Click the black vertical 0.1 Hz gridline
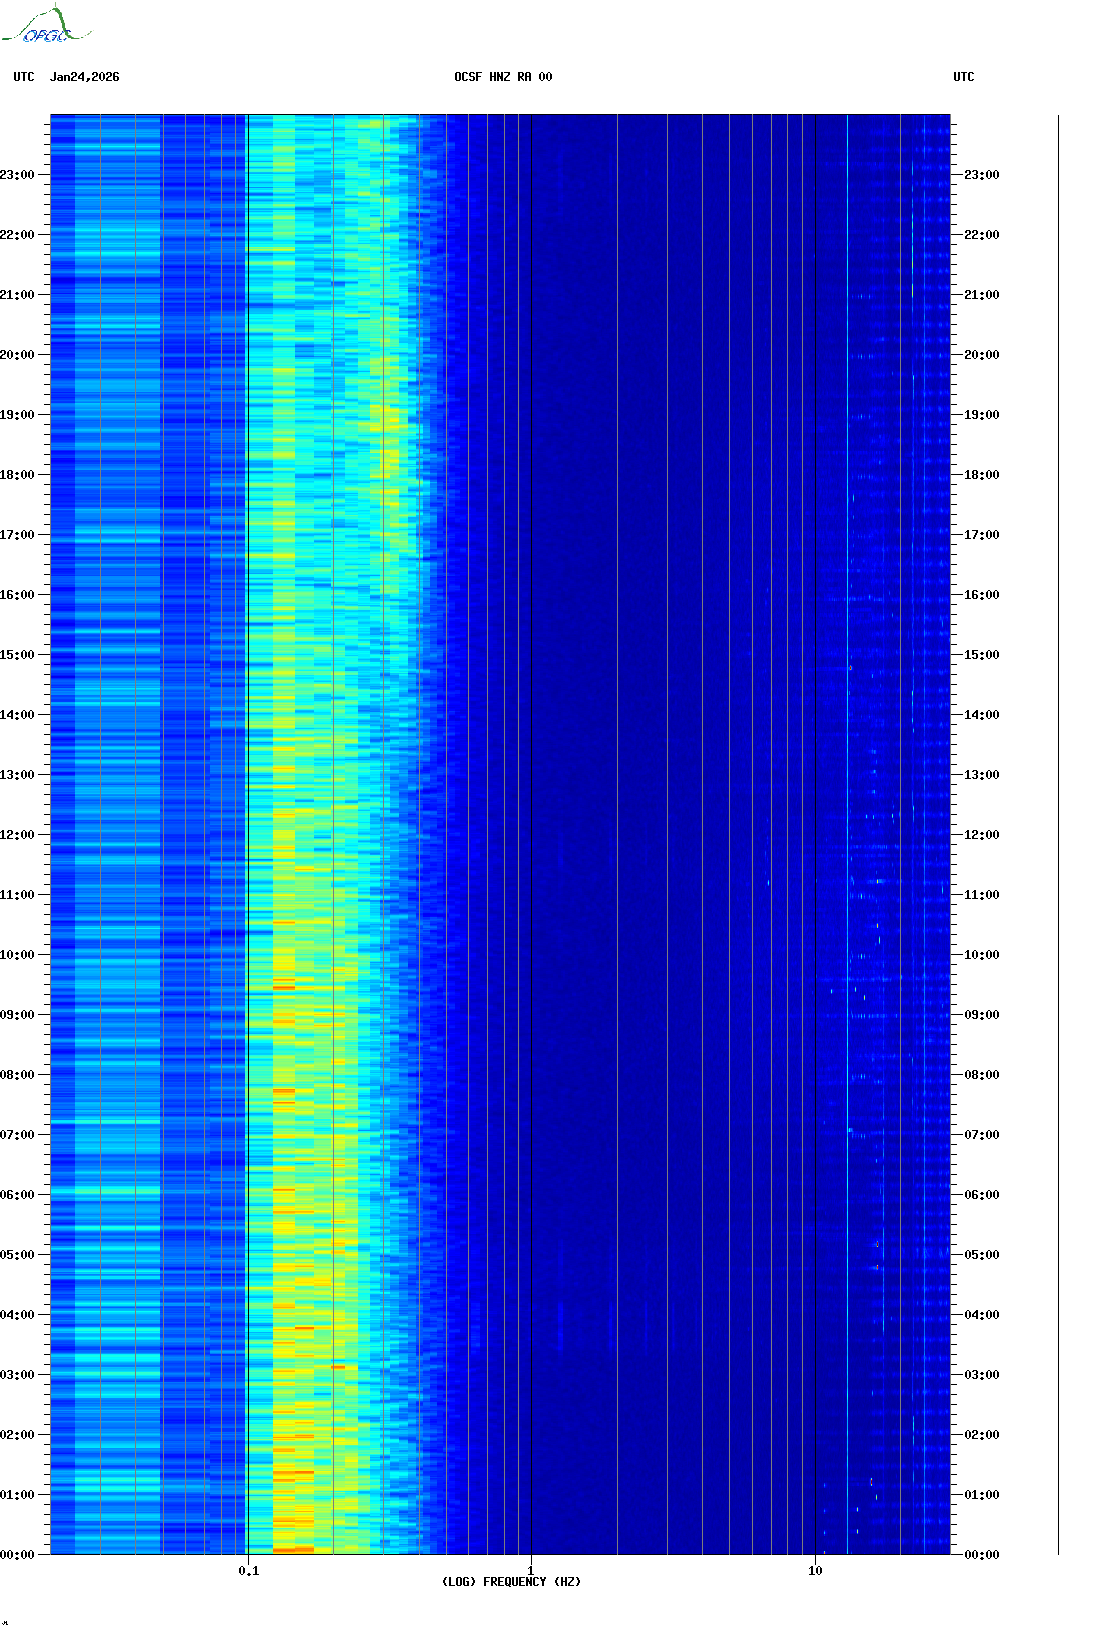This screenshot has width=1102, height=1634. 247,834
